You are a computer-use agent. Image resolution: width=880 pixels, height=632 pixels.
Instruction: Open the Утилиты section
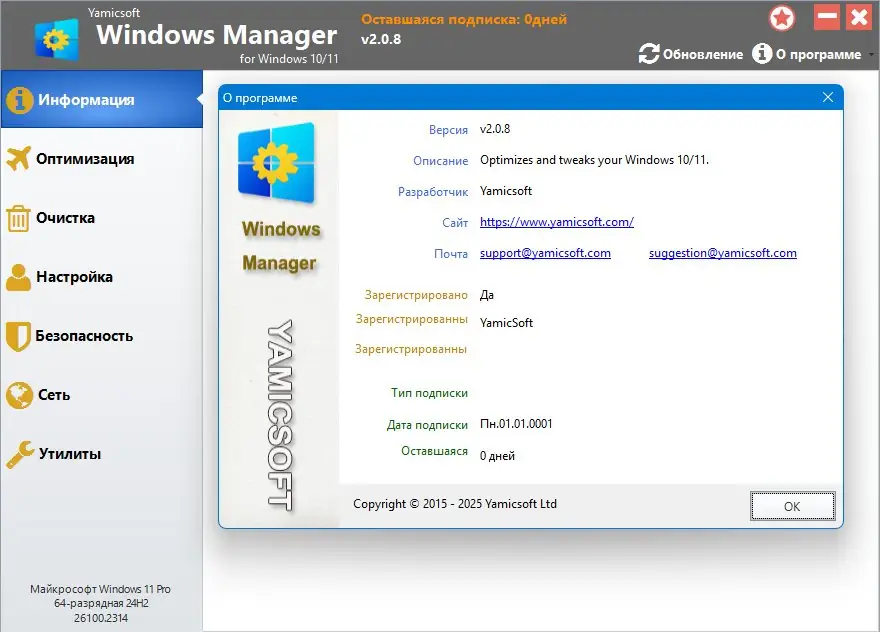(x=102, y=454)
